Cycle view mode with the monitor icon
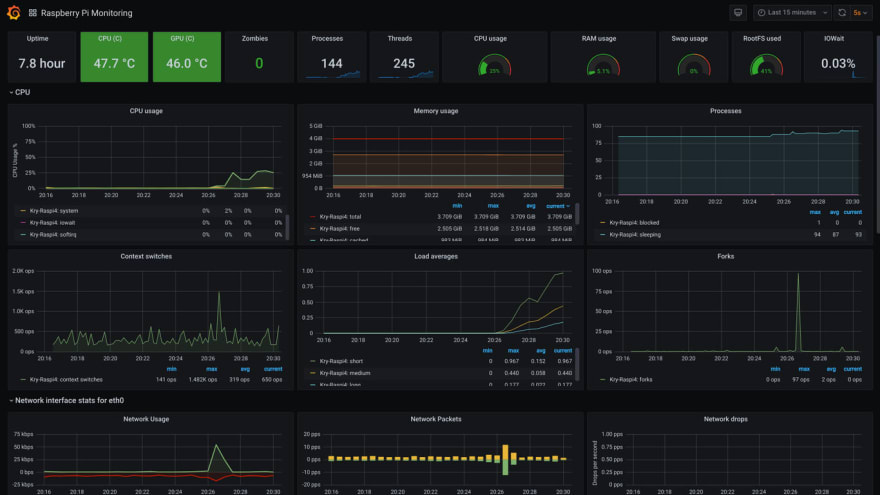880x495 pixels. [x=738, y=12]
